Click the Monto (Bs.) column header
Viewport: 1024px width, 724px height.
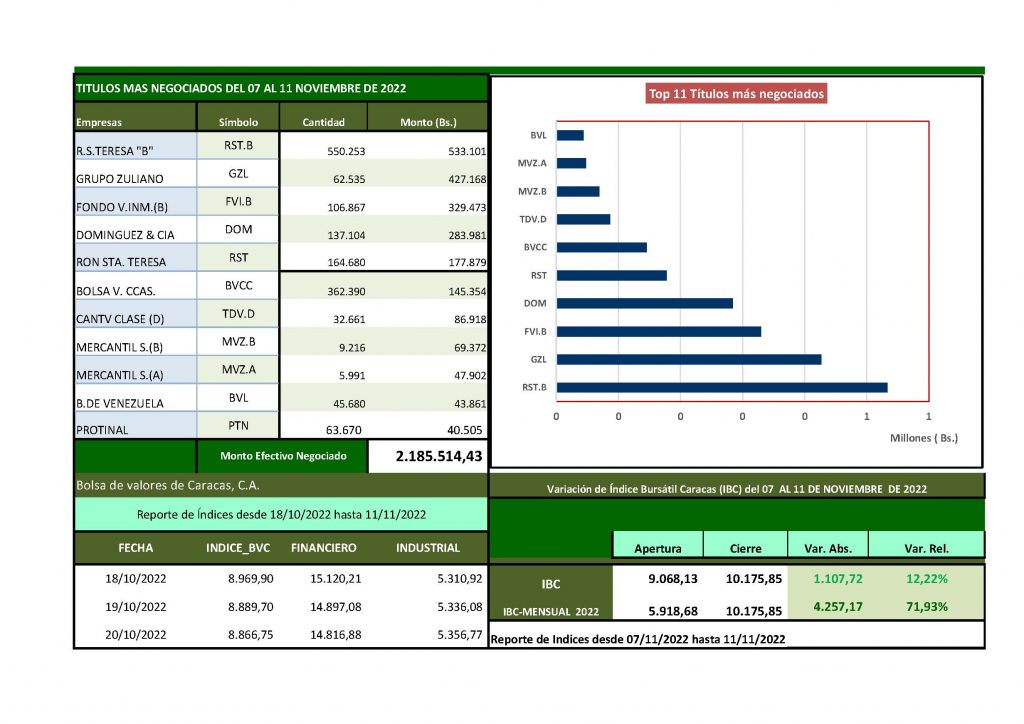[428, 122]
